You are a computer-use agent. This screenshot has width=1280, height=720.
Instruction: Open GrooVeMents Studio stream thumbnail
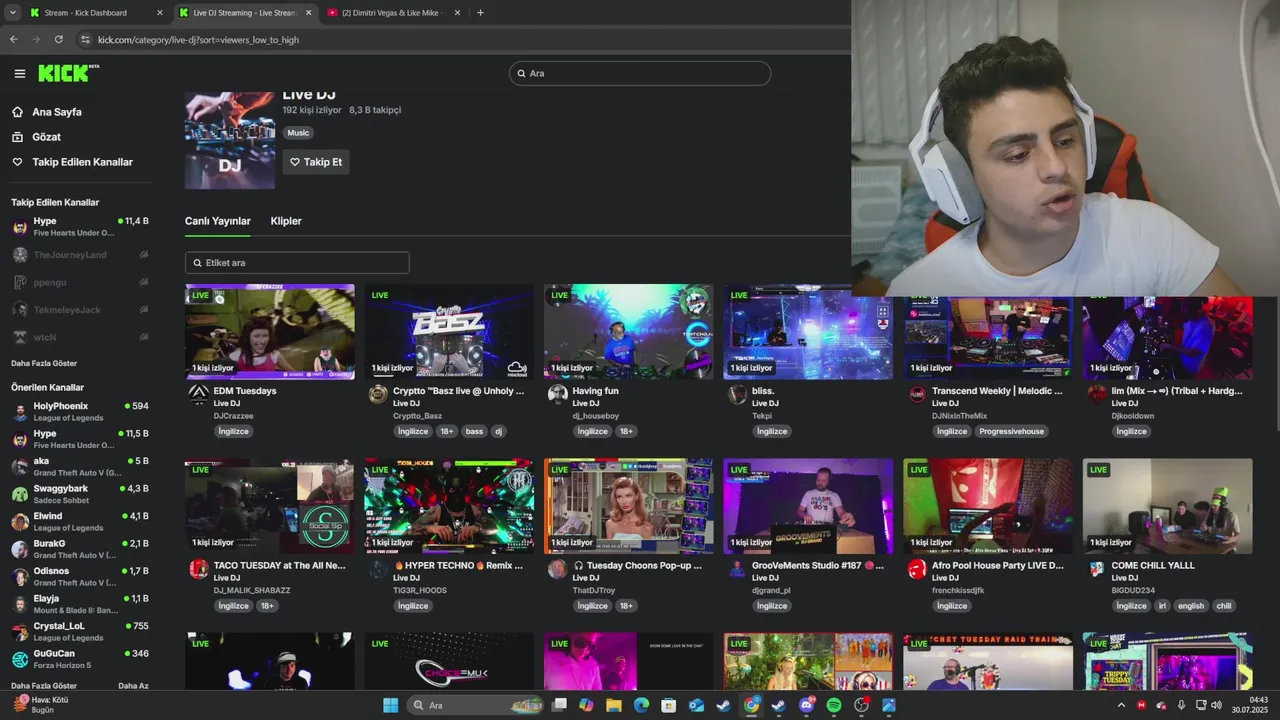pos(808,506)
